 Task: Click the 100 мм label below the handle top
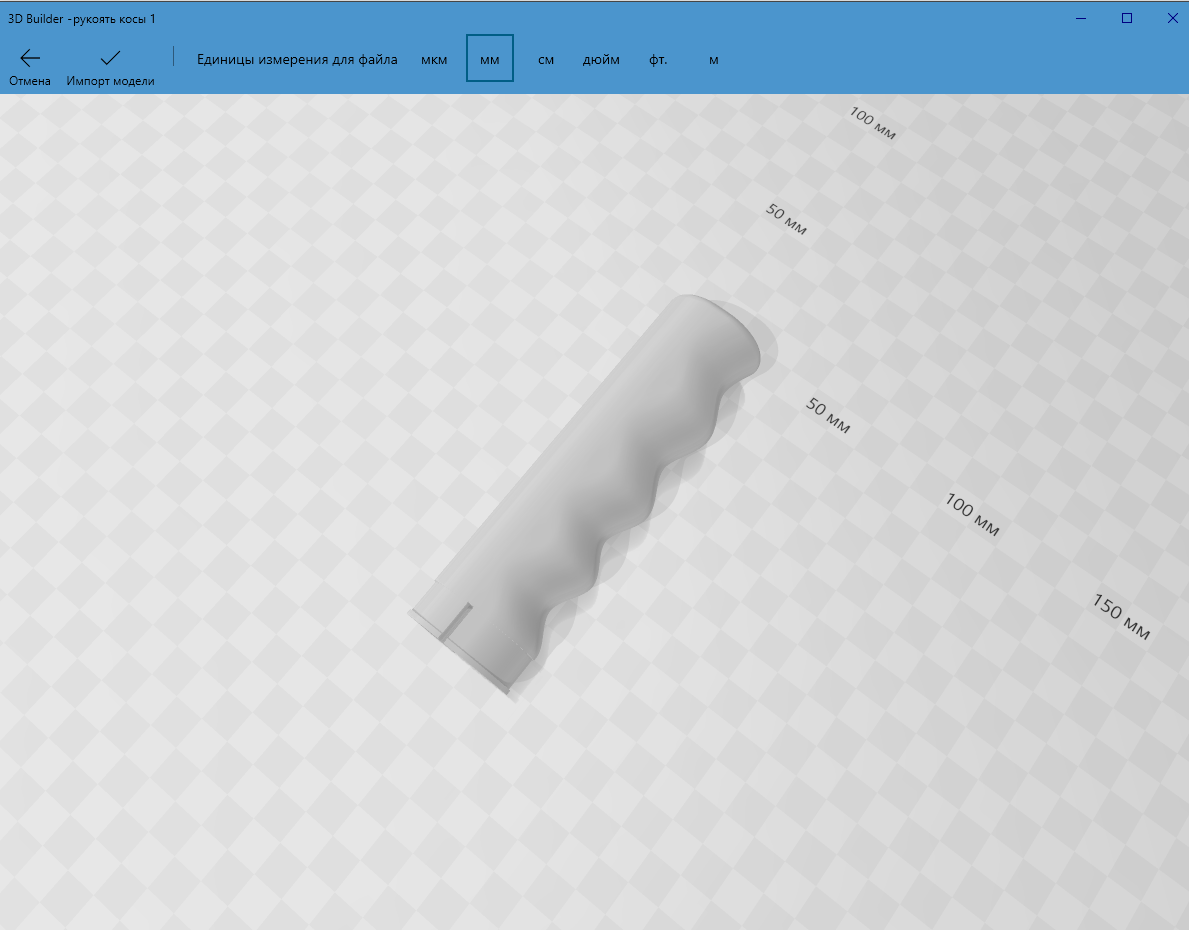tap(972, 515)
